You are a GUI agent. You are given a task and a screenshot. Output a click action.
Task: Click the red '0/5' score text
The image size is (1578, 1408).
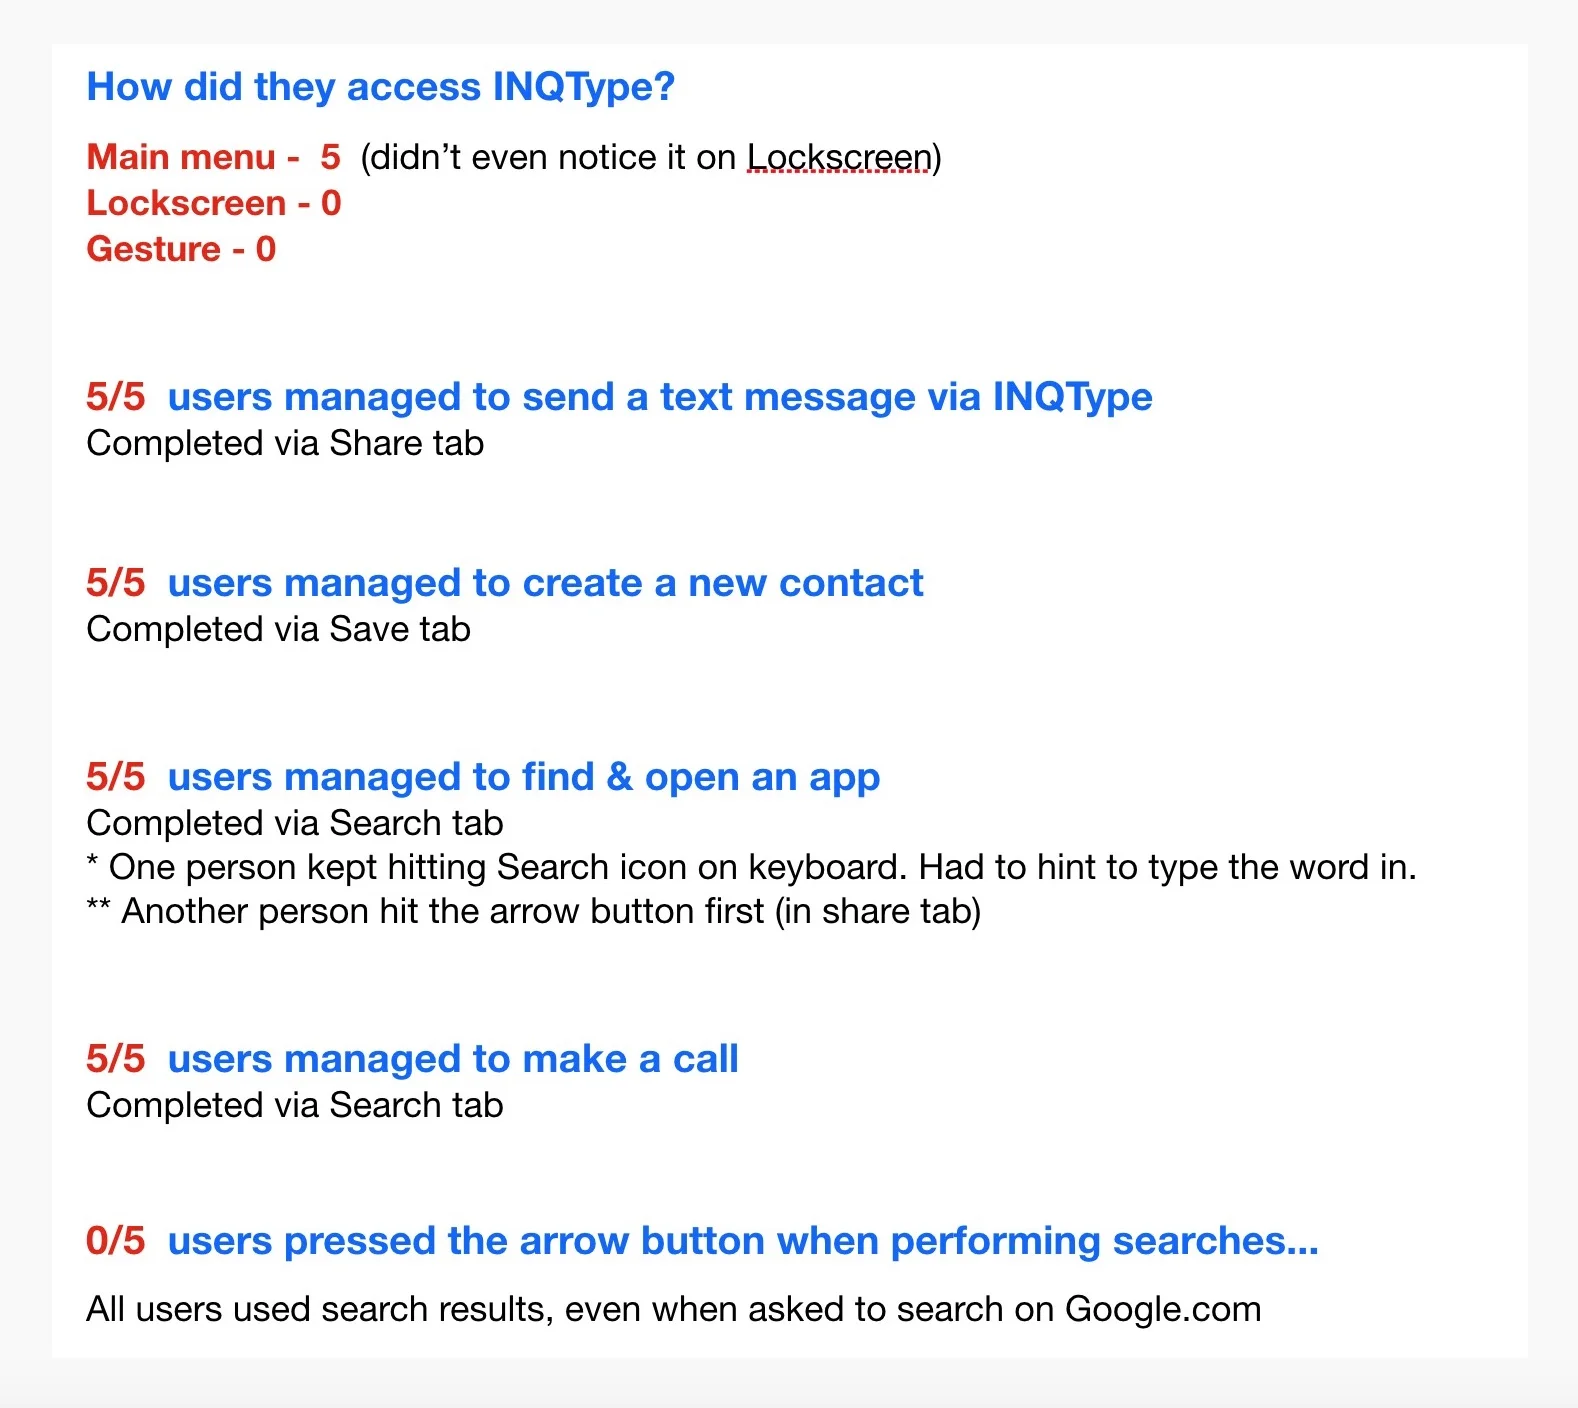(116, 1241)
